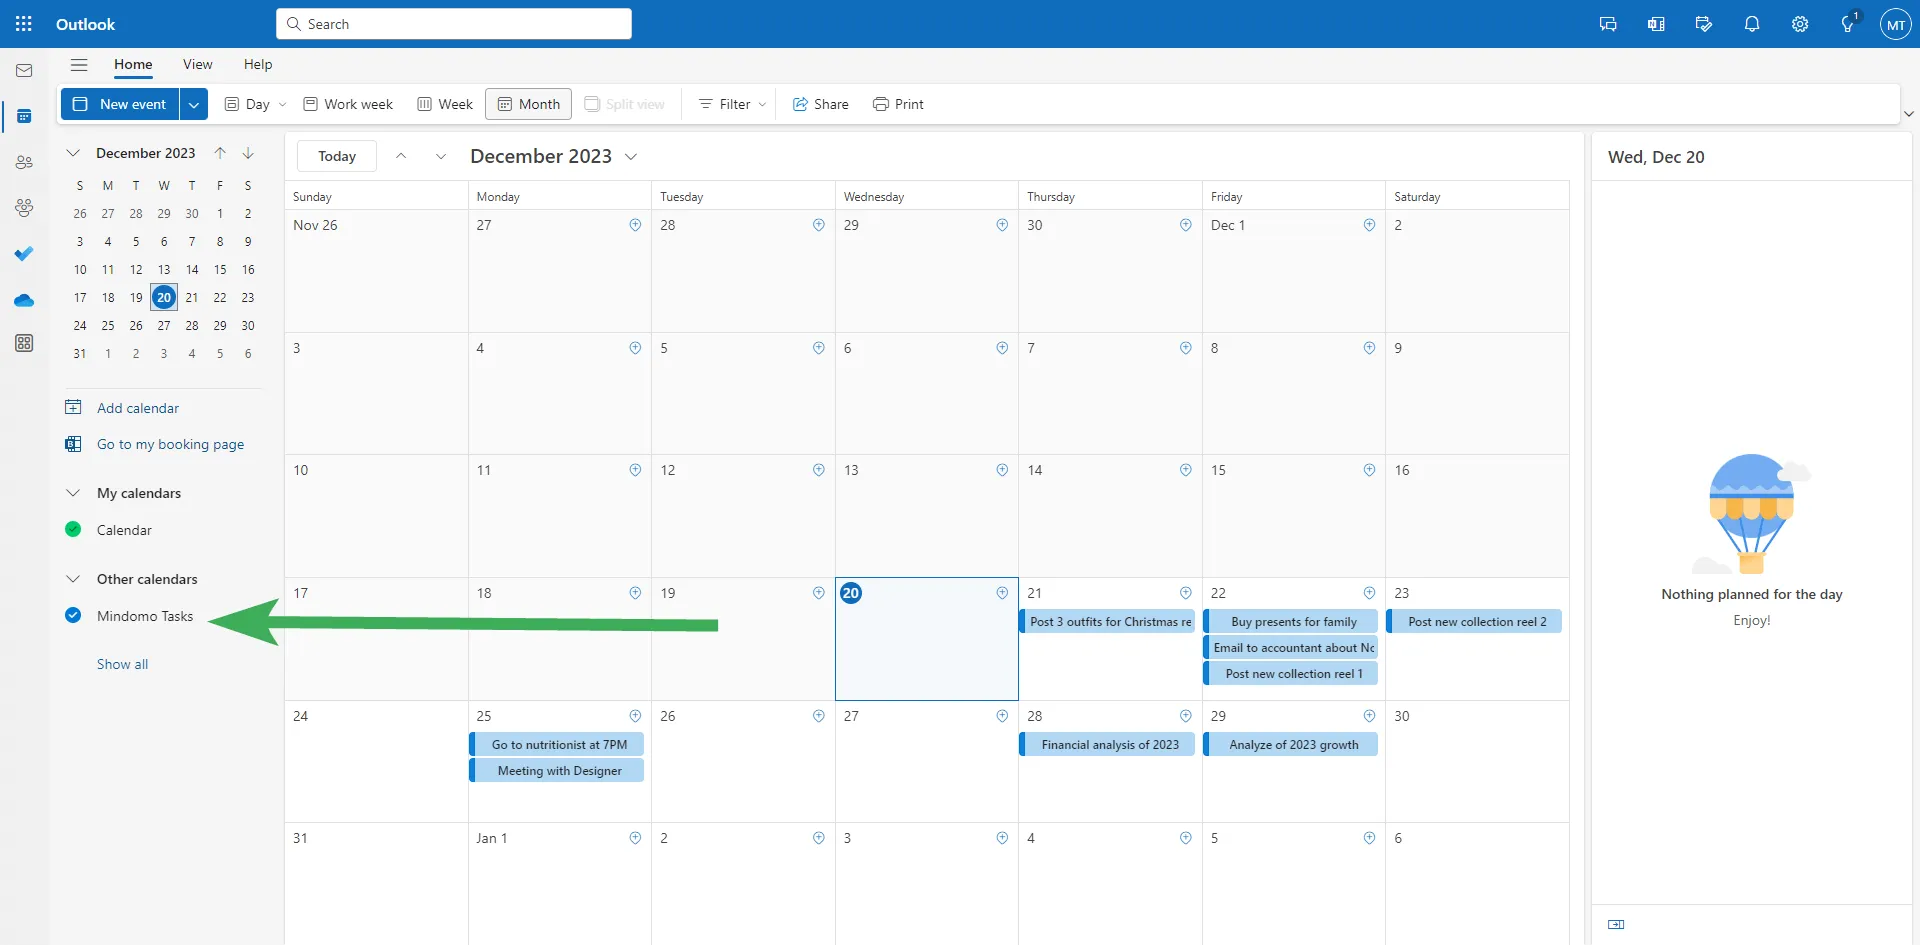The image size is (1920, 945).
Task: Collapse the Other calendars section
Action: 73,579
